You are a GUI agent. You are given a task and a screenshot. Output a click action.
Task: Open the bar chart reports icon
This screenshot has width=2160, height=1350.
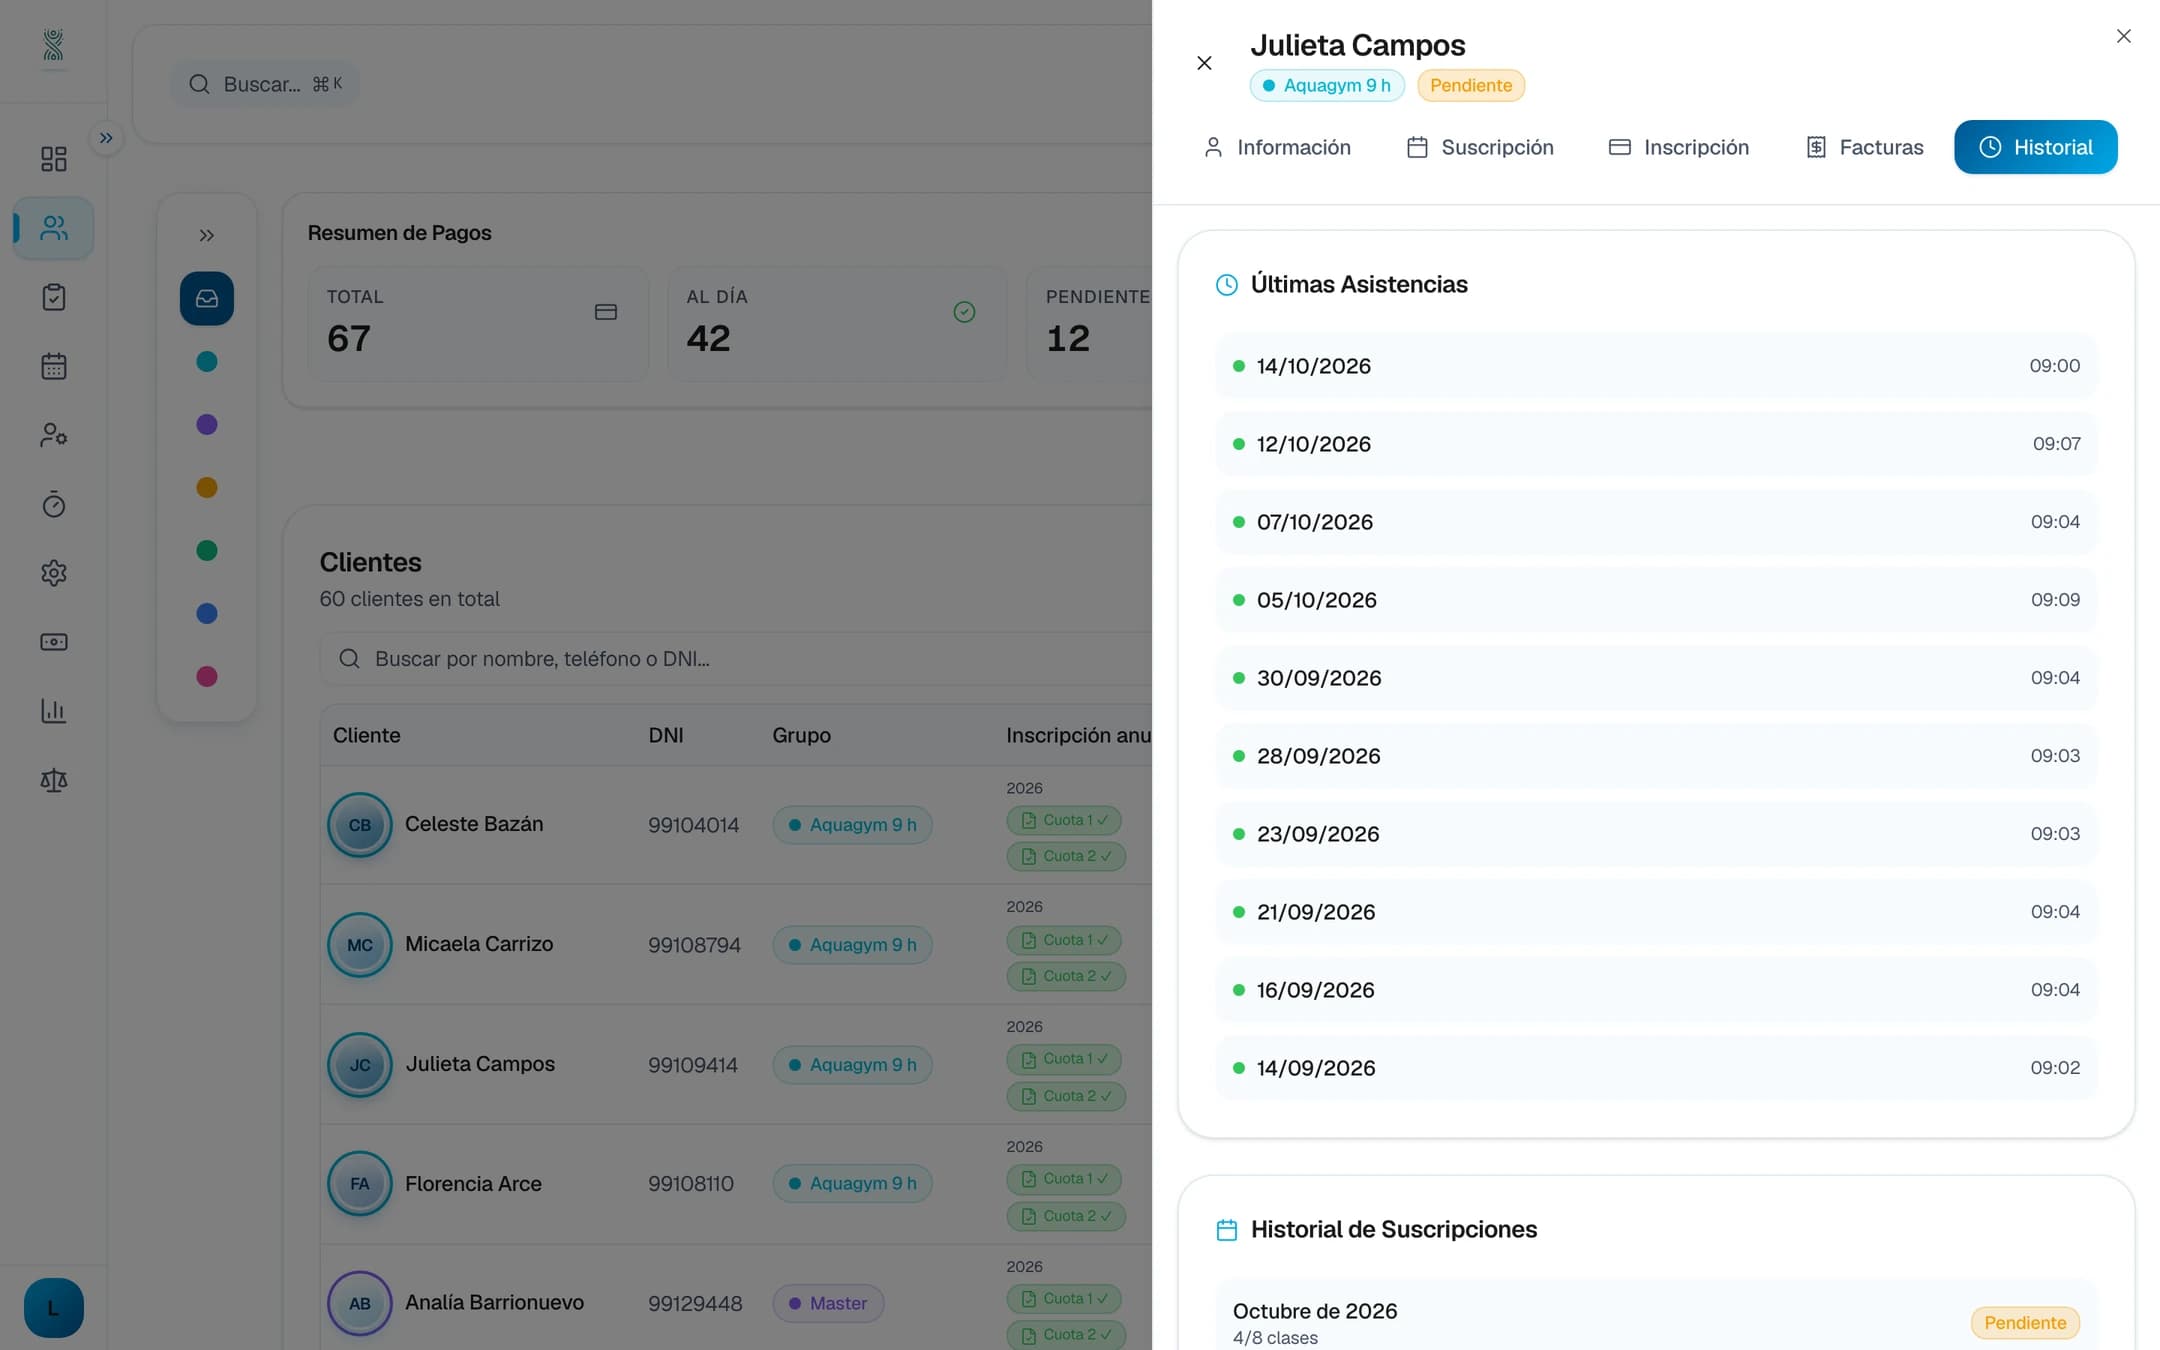tap(53, 711)
